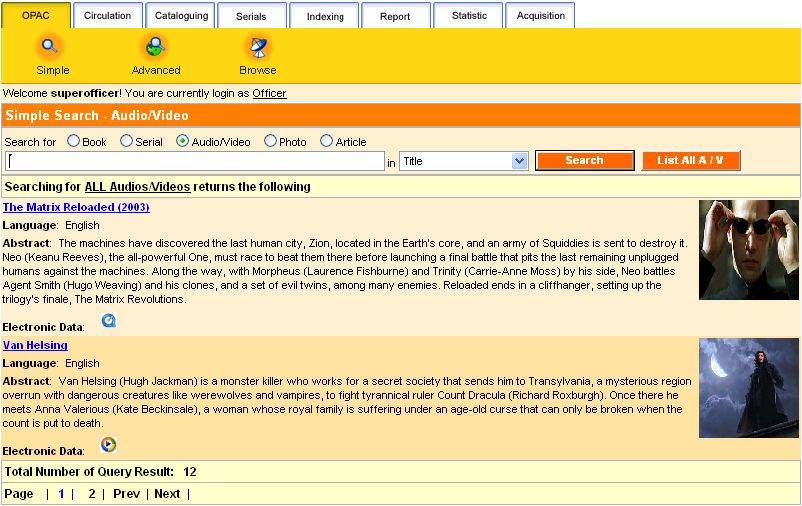Go to results page 1
This screenshot has height=506, width=802.
(61, 494)
